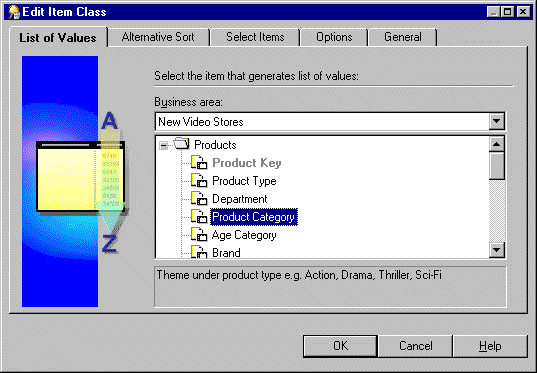Click the Product Type item icon

(199, 181)
